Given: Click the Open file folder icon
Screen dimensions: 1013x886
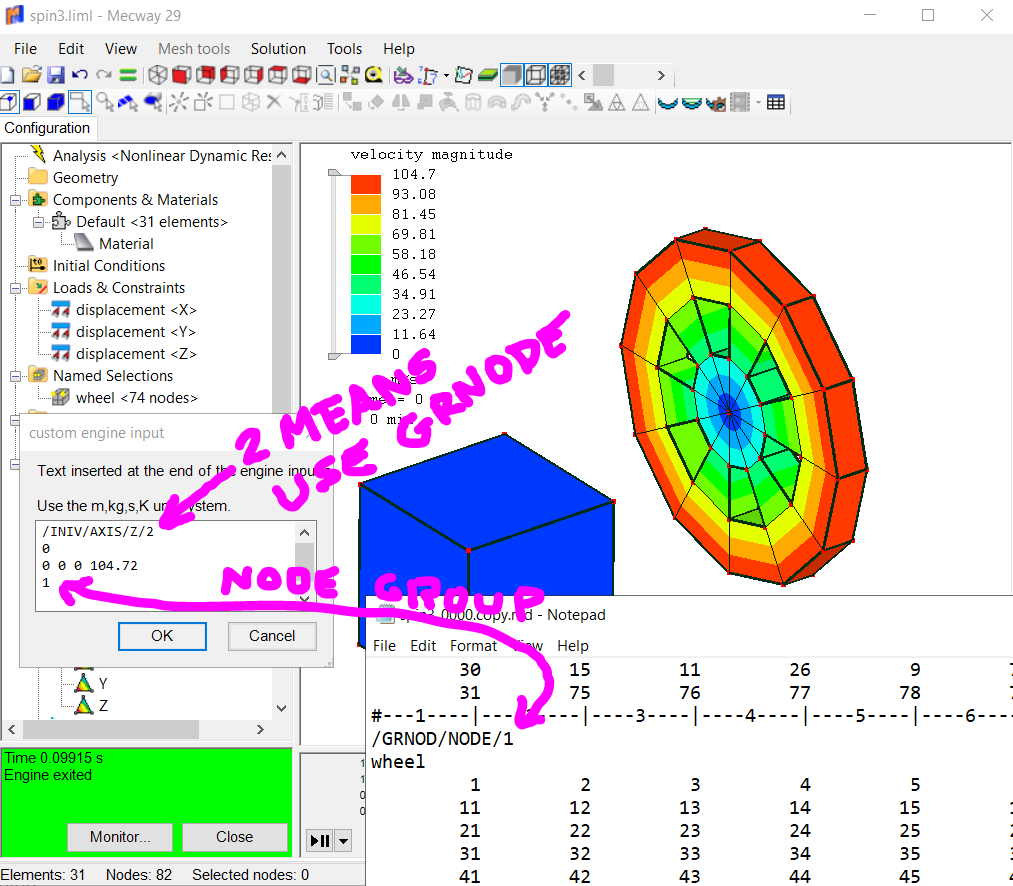Looking at the screenshot, I should click(32, 75).
